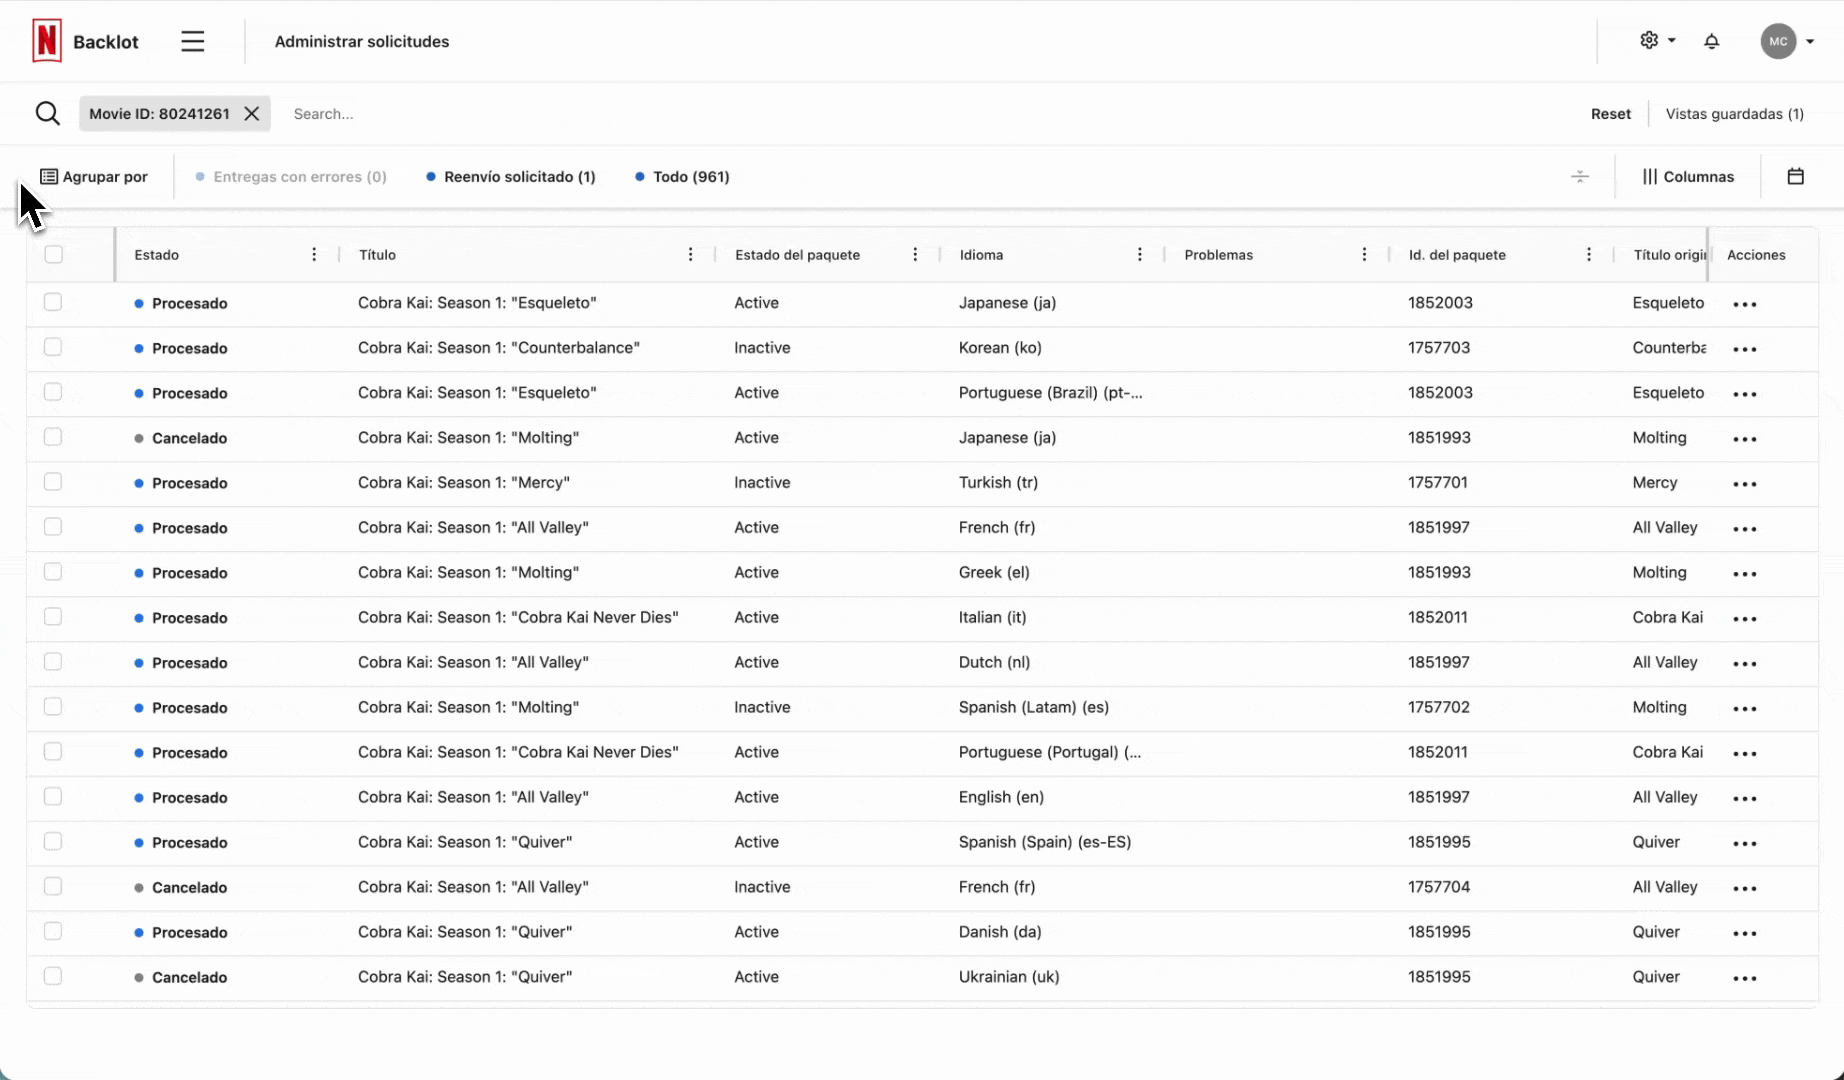Open actions menu for Korean Counterbalance row
This screenshot has height=1080, width=1844.
(1744, 349)
